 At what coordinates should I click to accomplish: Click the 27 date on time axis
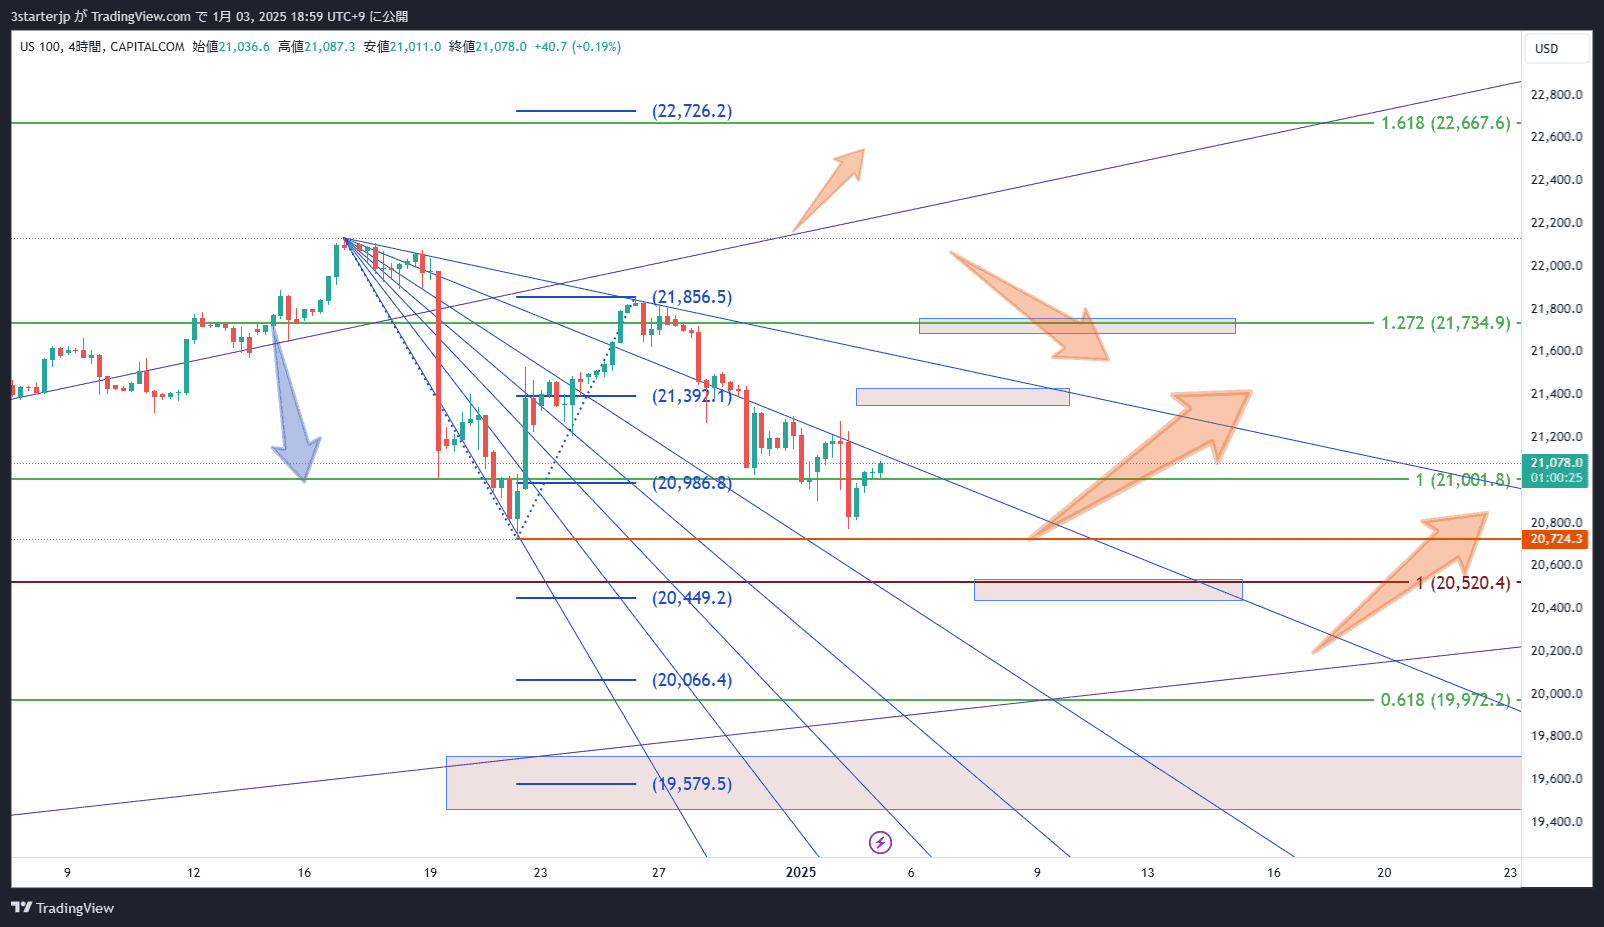[x=658, y=872]
